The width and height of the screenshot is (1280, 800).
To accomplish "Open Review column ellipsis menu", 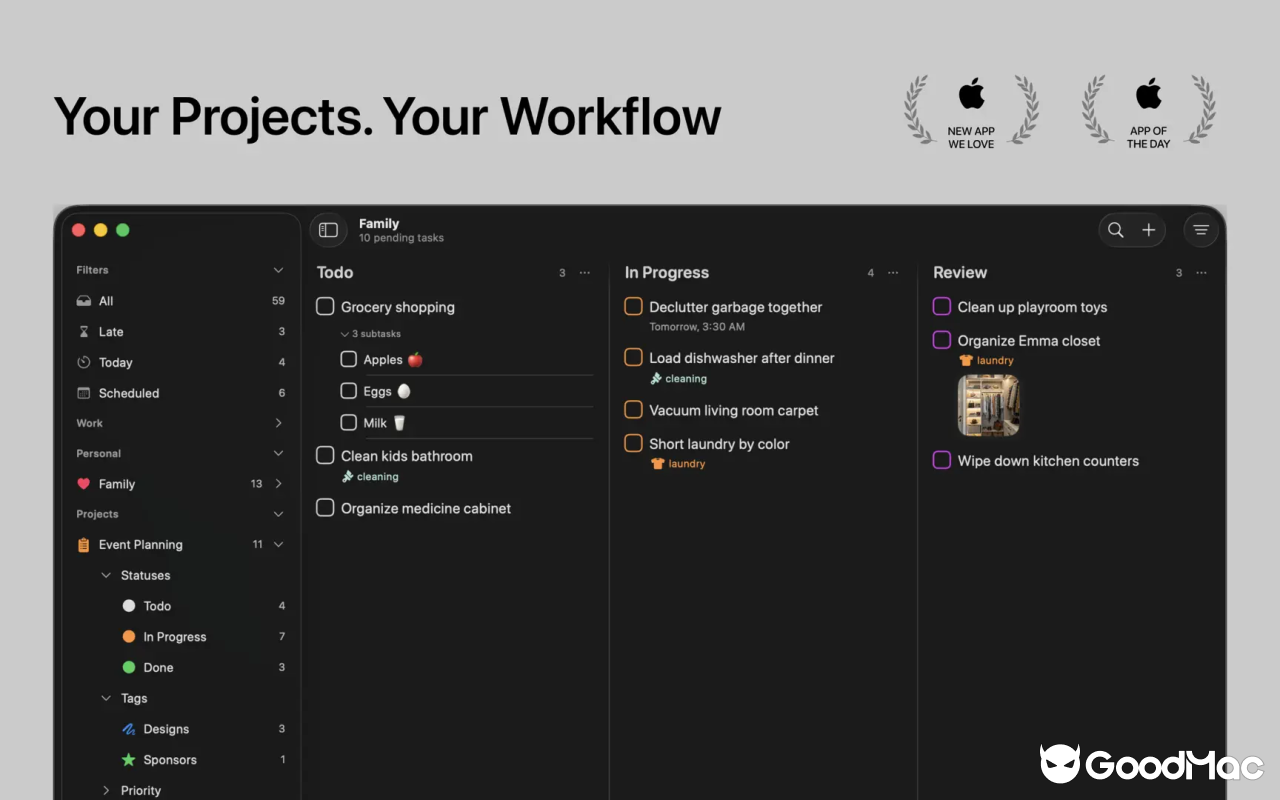I will (1201, 273).
